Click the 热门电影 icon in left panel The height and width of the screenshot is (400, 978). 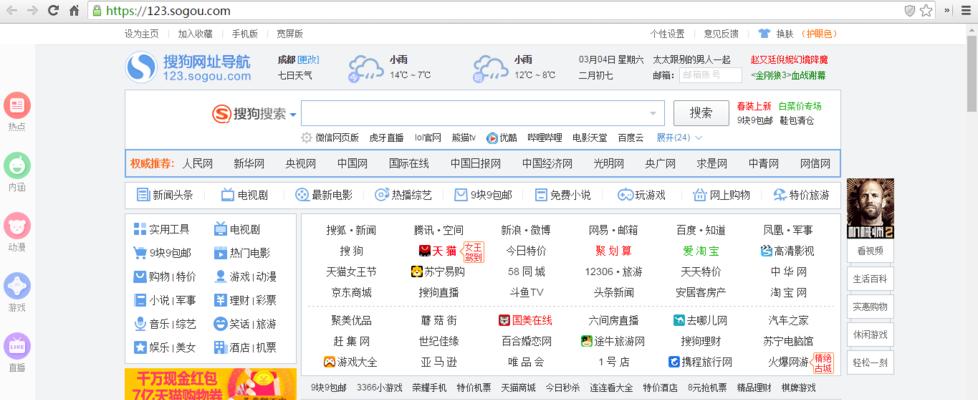pos(220,253)
